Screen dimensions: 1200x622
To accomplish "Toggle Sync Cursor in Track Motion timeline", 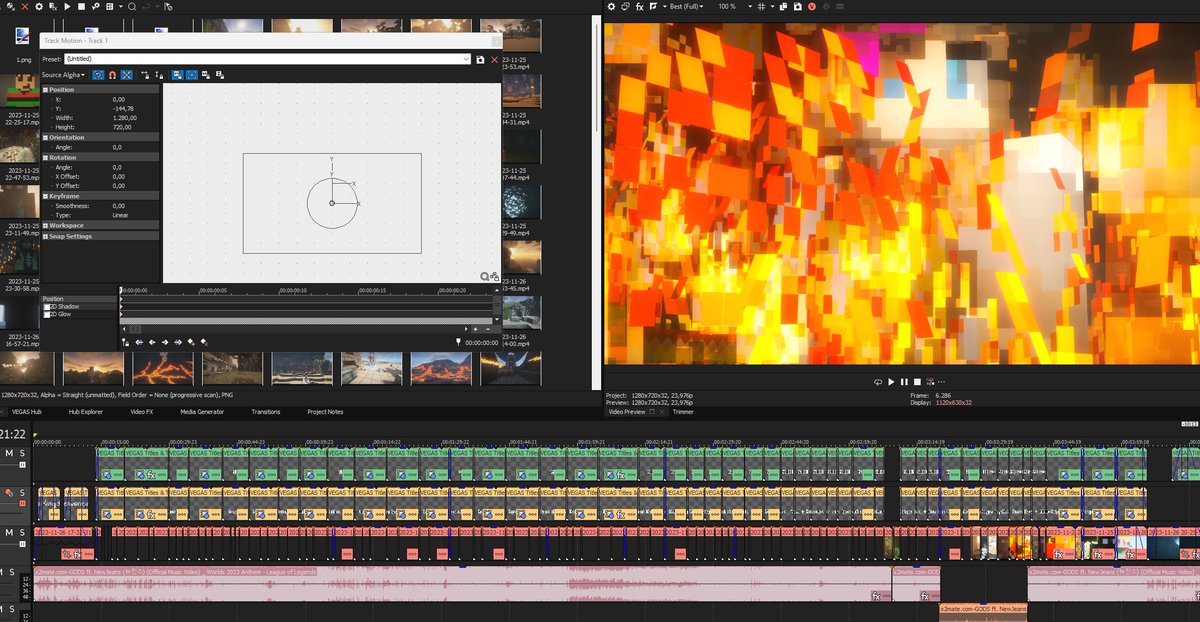I will click(x=125, y=342).
